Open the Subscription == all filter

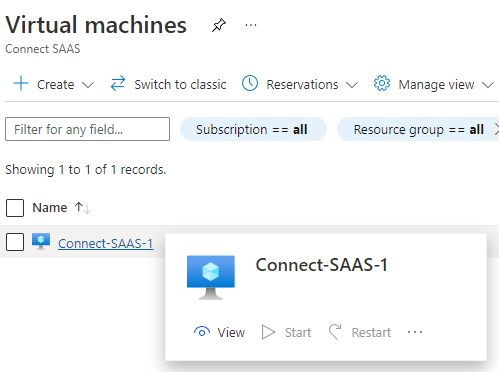click(x=253, y=129)
